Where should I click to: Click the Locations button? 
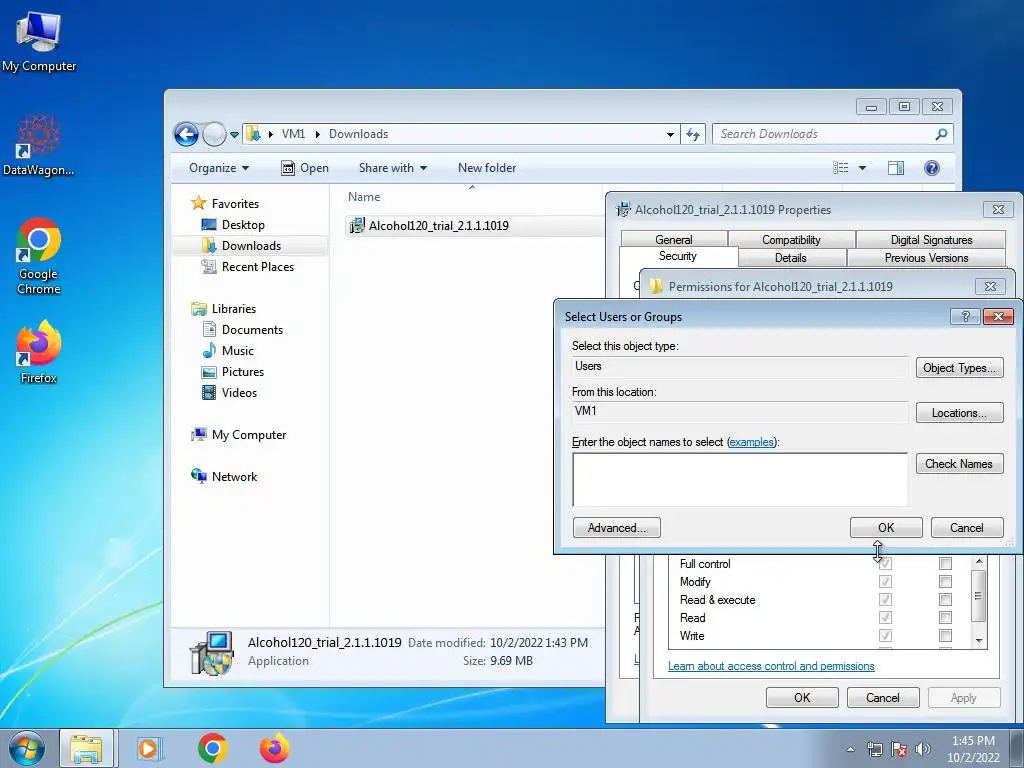coord(959,413)
